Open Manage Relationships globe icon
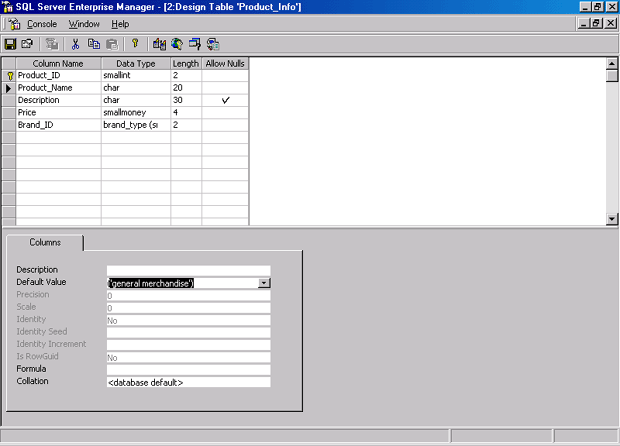 [177, 44]
